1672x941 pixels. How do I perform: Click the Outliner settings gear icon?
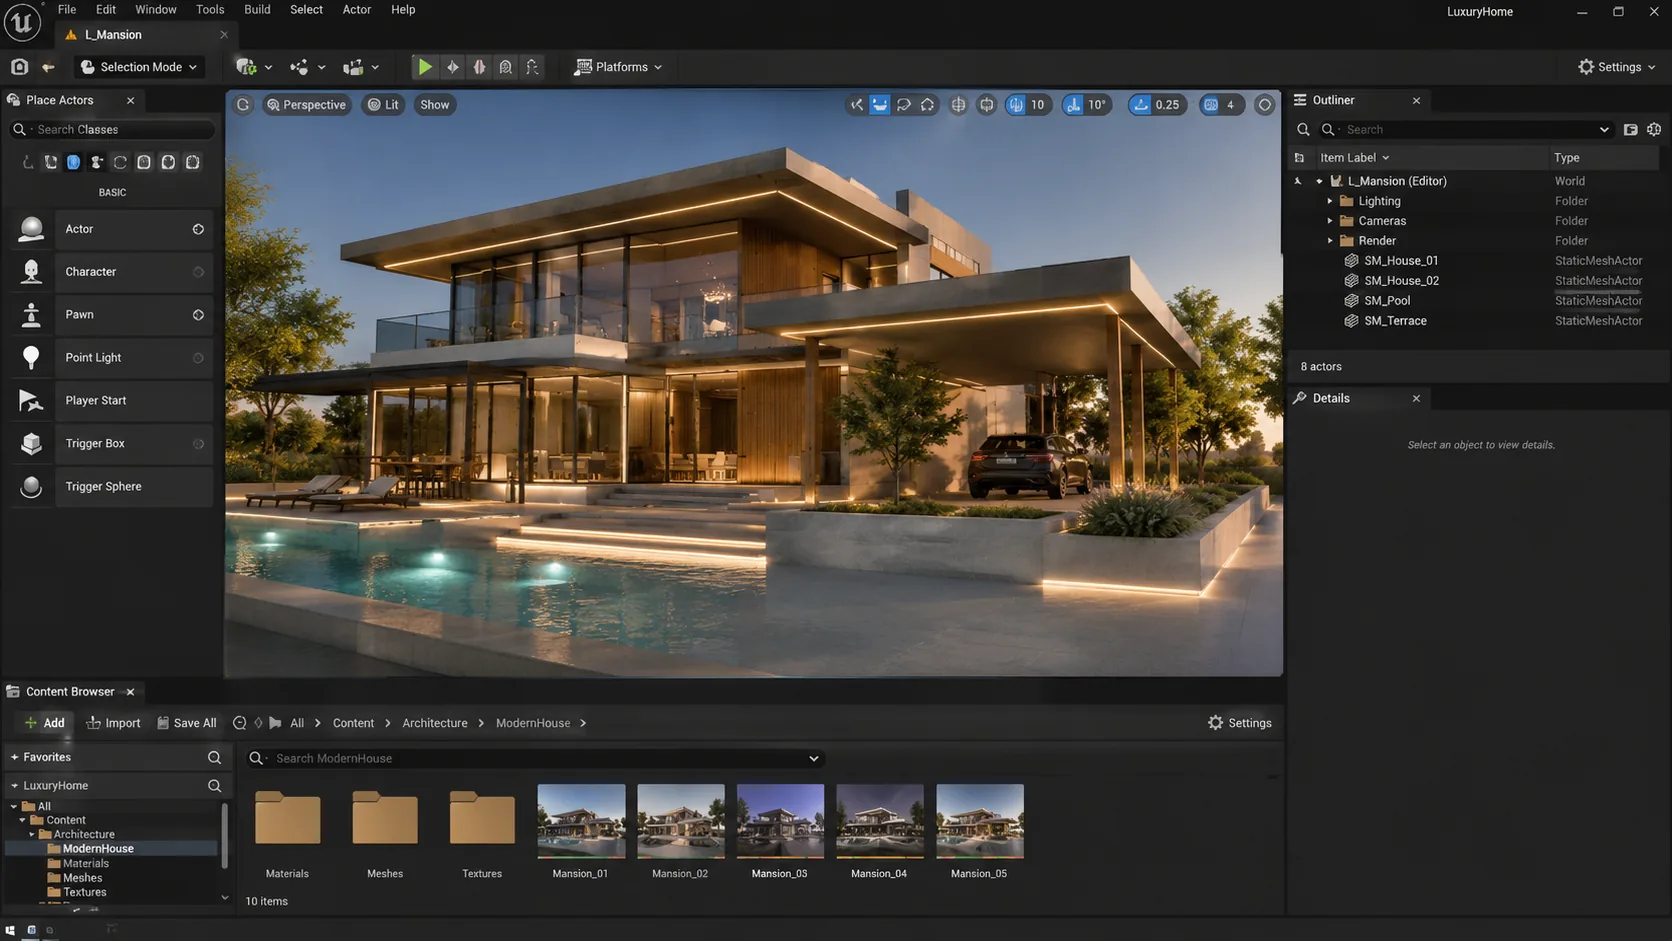[x=1654, y=130]
